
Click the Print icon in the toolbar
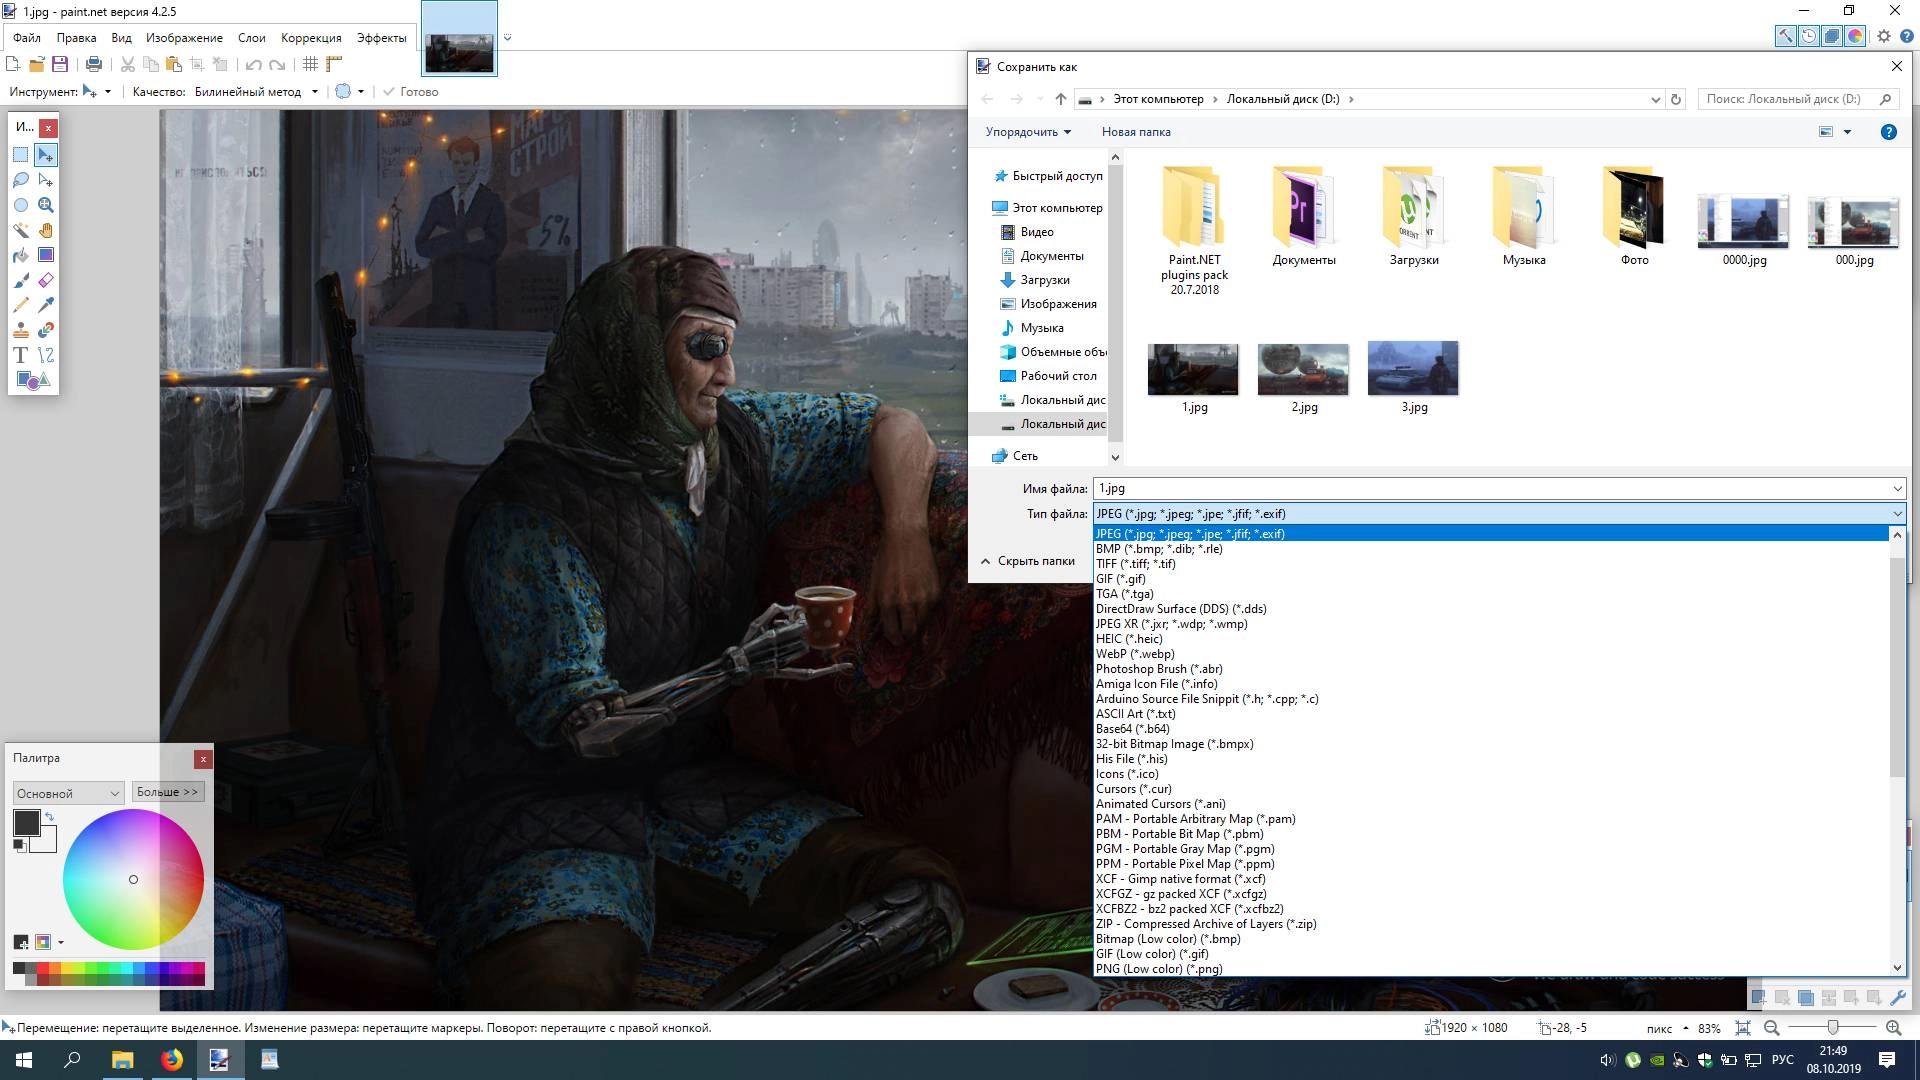(x=94, y=64)
